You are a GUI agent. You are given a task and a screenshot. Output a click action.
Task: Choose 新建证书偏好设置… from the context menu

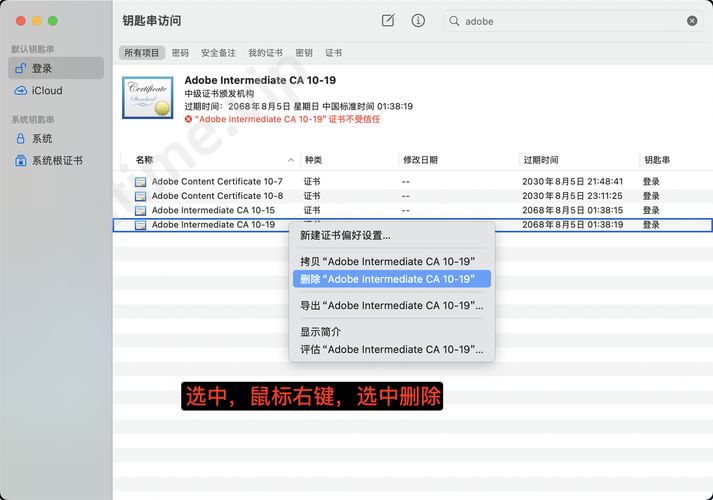392,235
